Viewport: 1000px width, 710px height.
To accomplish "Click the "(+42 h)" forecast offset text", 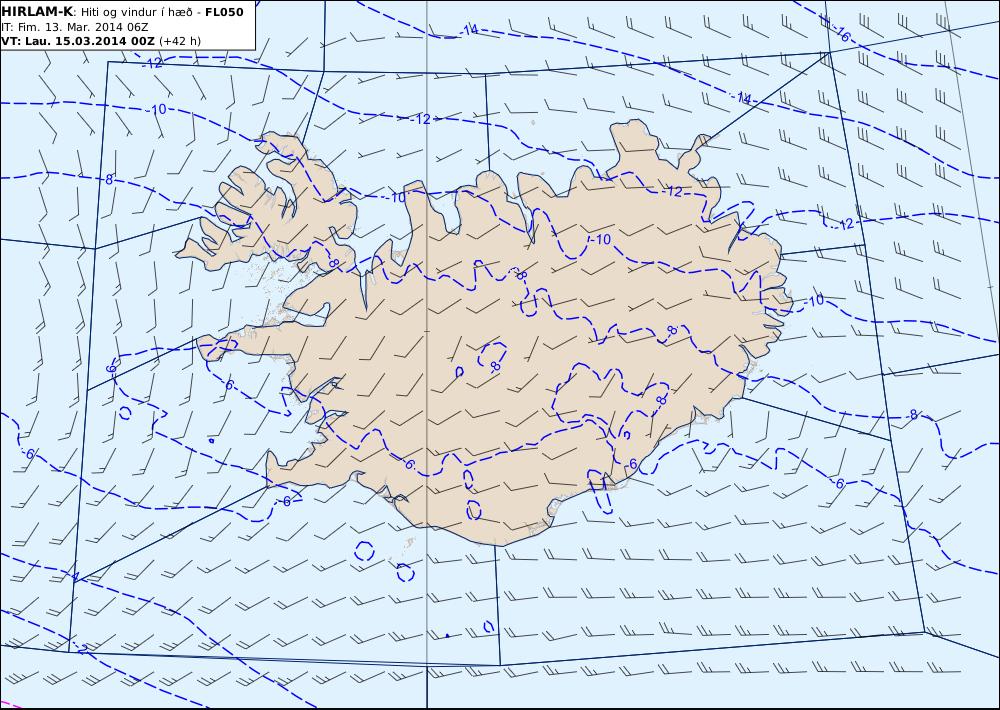I will [180, 41].
